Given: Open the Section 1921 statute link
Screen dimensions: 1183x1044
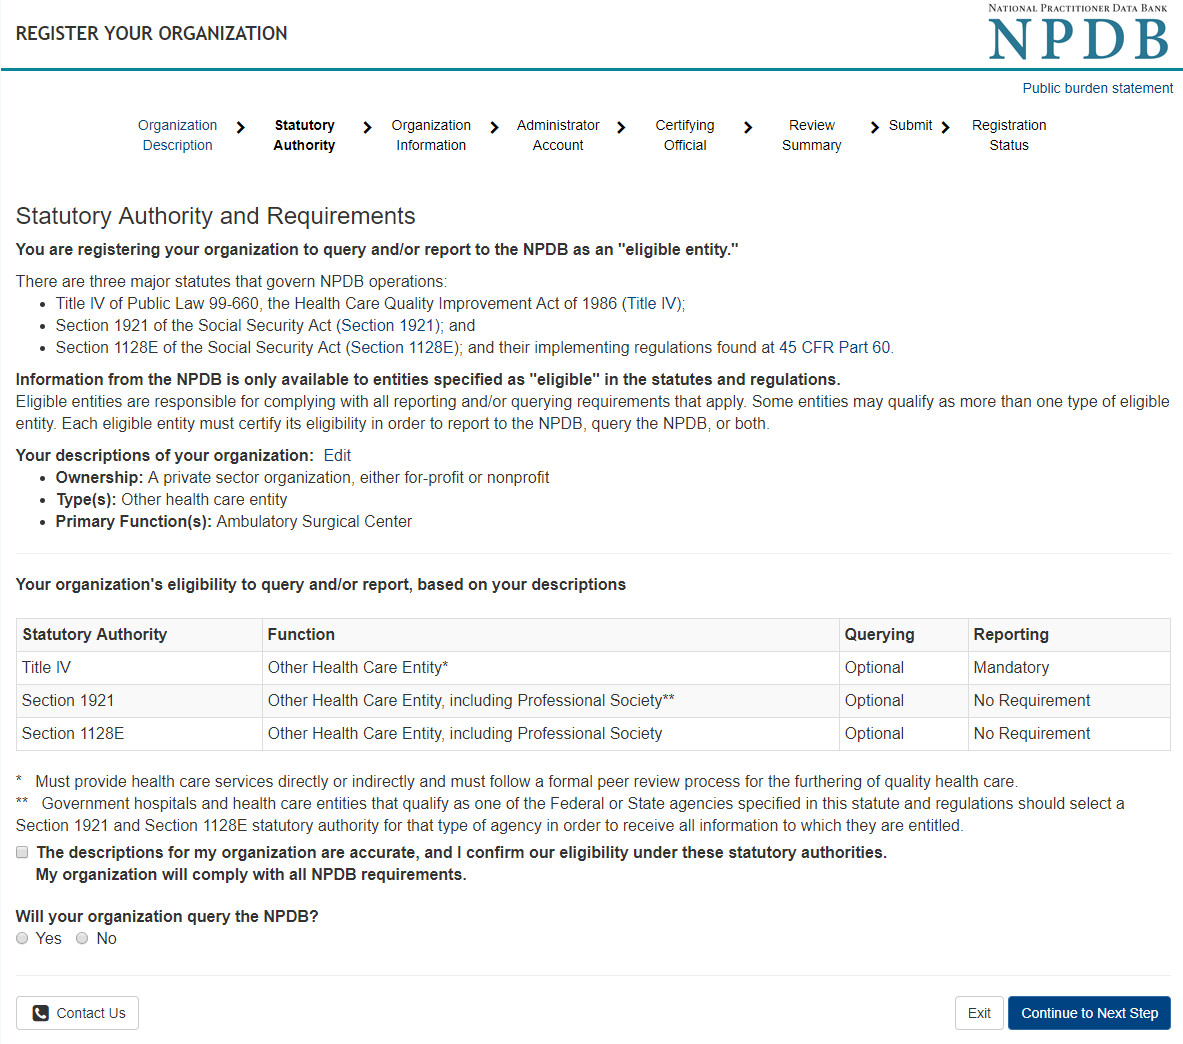Looking at the screenshot, I should [x=388, y=325].
